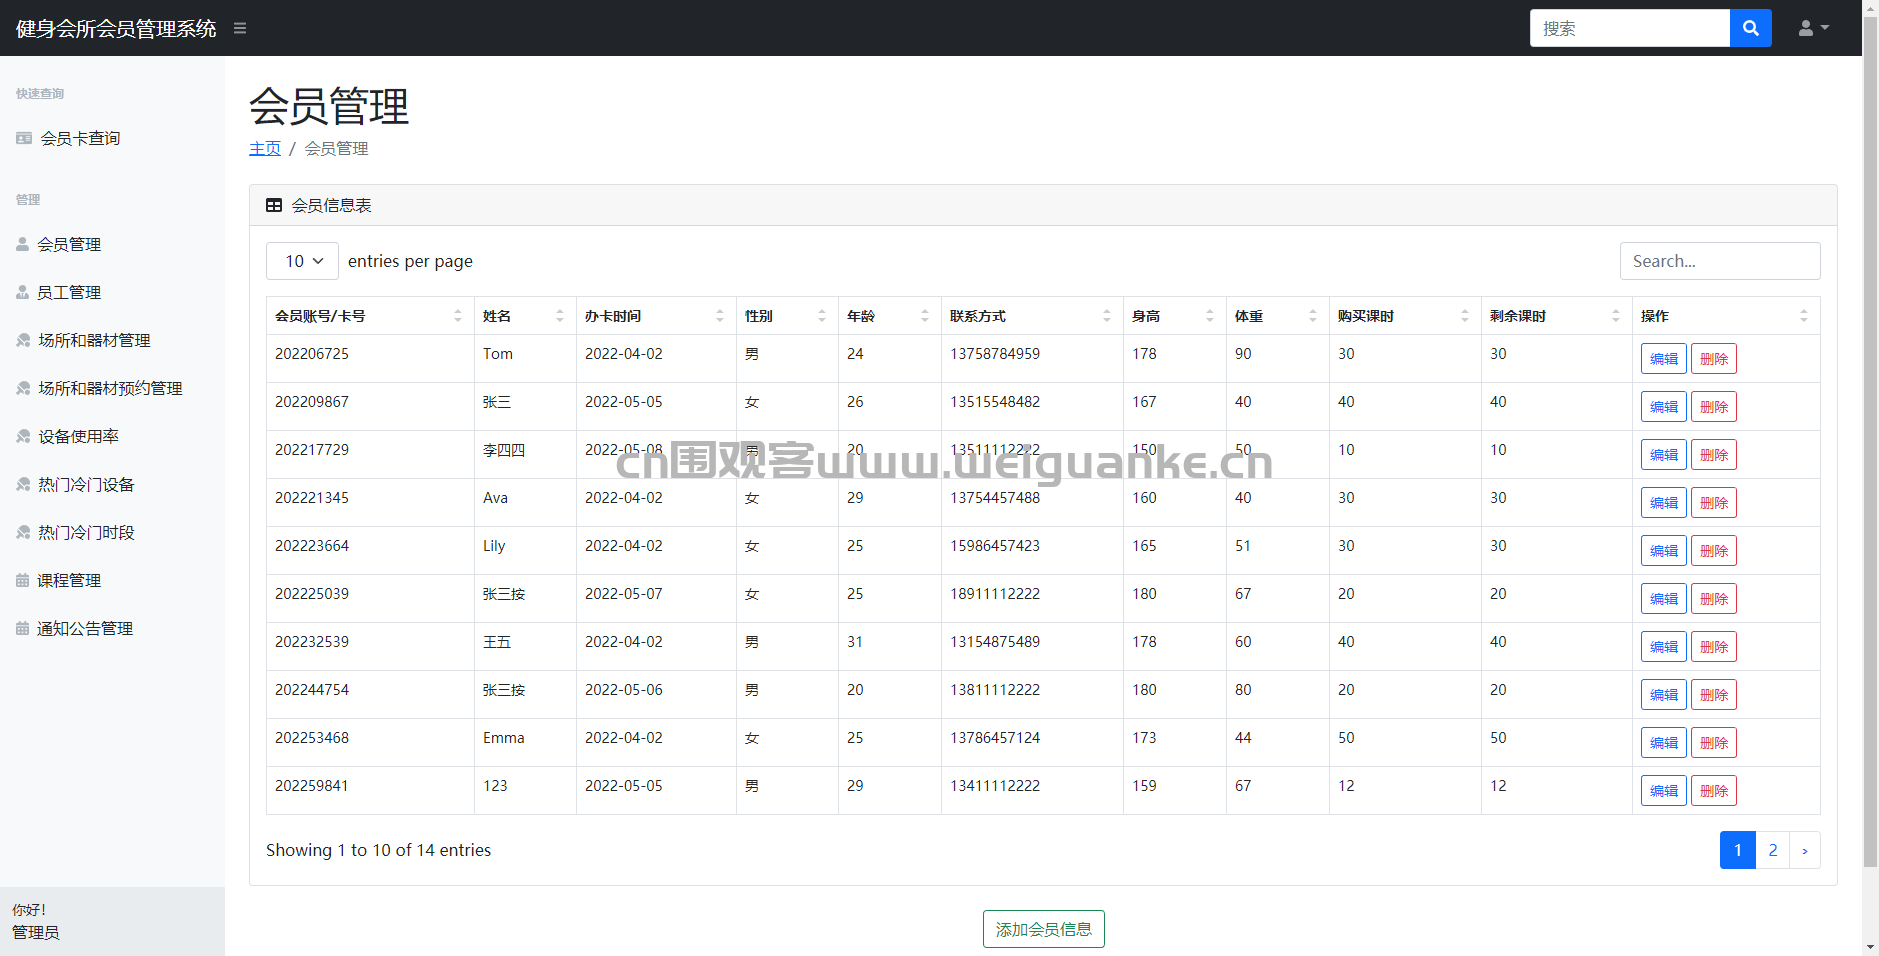Sort by 联系方式 column
Viewport: 1879px width, 956px height.
point(1032,316)
